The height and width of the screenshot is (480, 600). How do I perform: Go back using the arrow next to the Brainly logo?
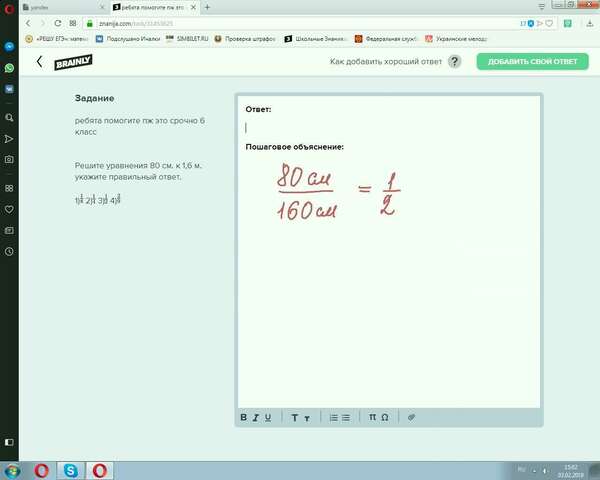coord(39,62)
